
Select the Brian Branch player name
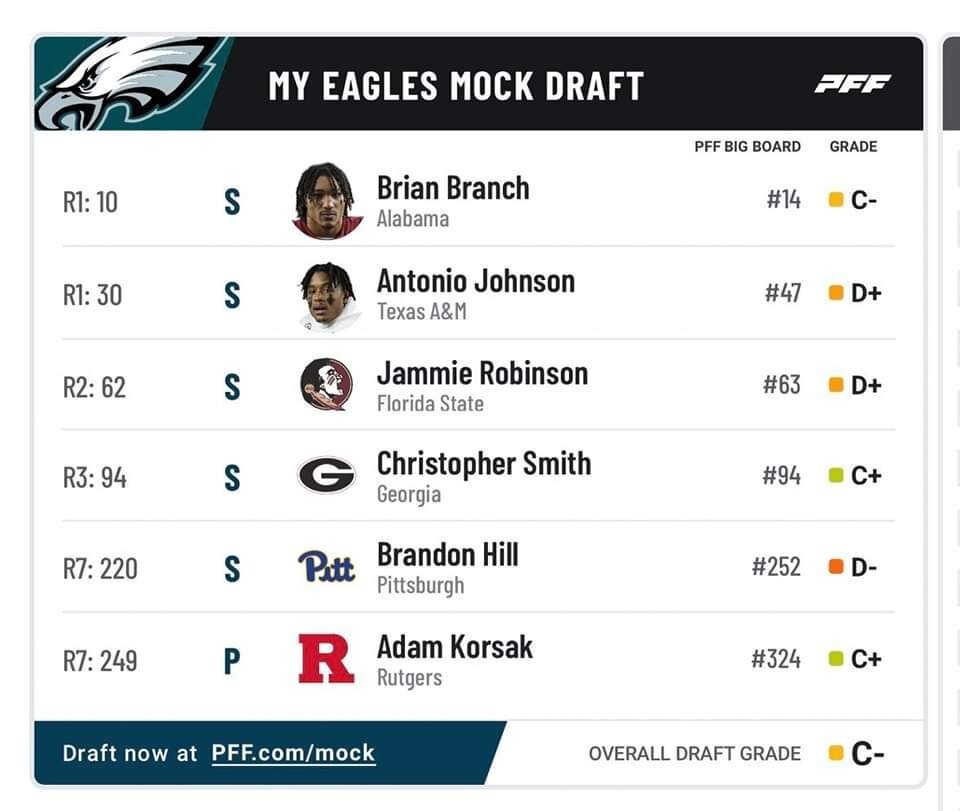453,188
